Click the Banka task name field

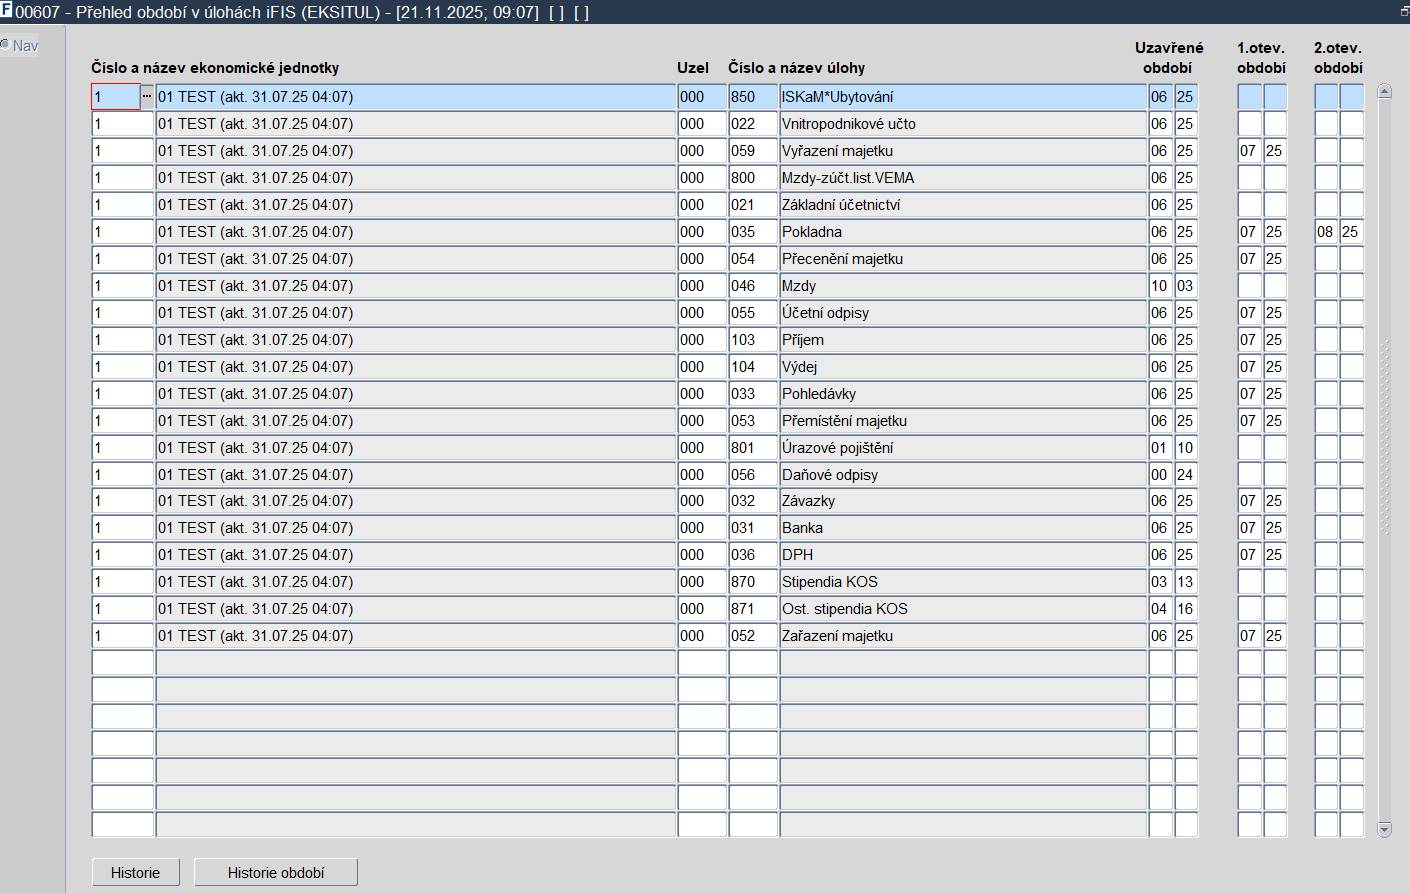(963, 528)
